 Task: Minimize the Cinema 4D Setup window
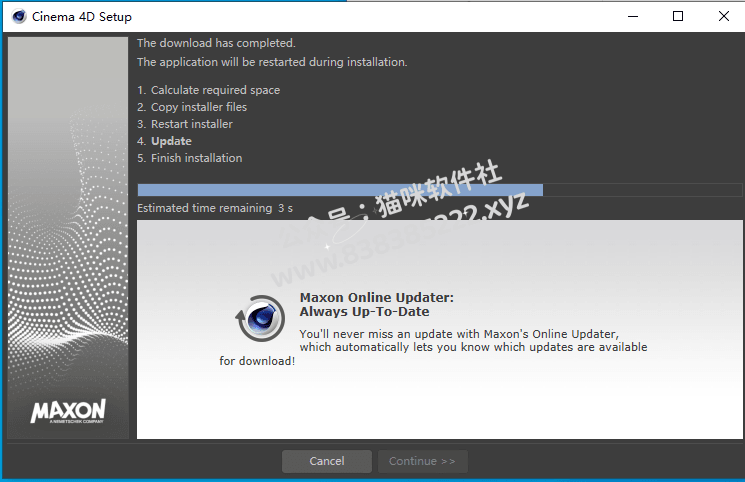(x=633, y=17)
